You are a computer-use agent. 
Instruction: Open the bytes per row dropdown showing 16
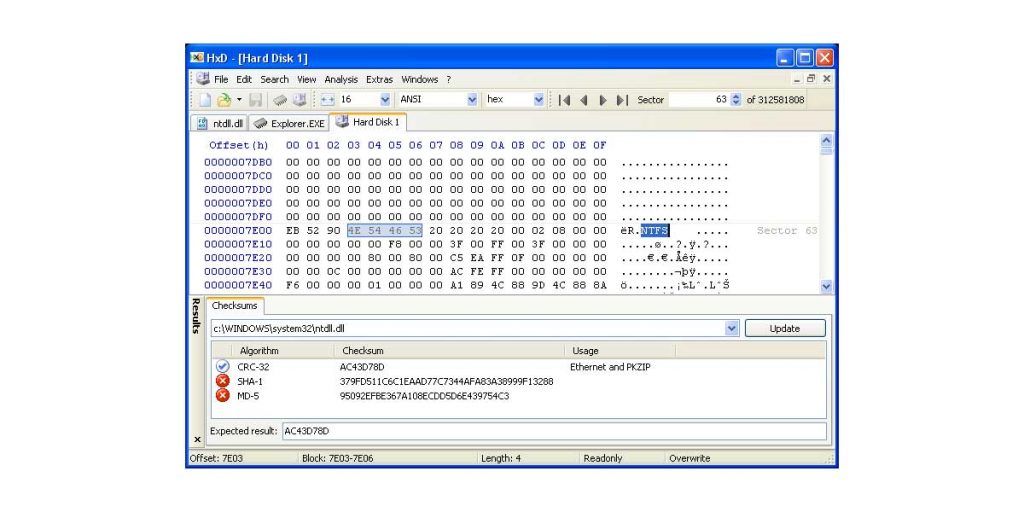(x=385, y=100)
